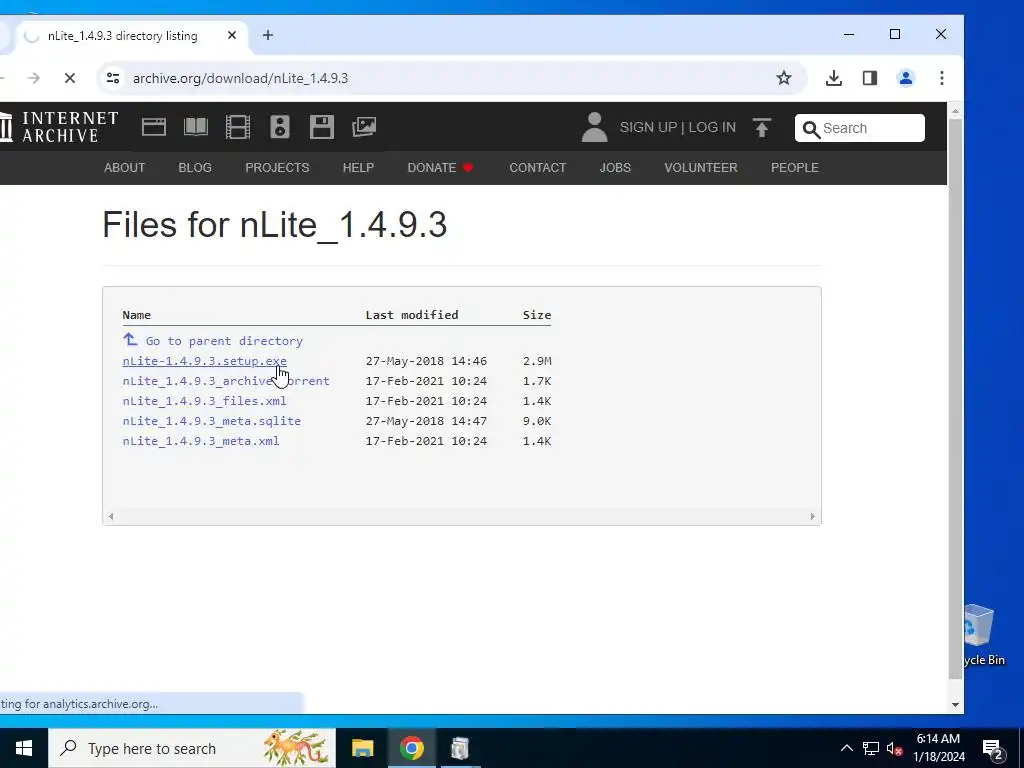The width and height of the screenshot is (1024, 768).
Task: Open File Explorer from taskbar
Action: click(x=362, y=748)
